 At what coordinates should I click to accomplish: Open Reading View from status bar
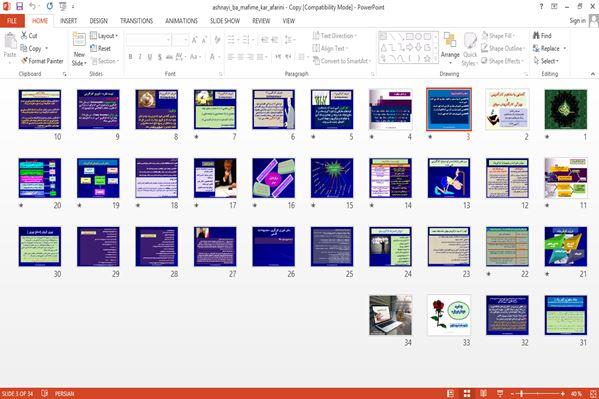tap(483, 393)
